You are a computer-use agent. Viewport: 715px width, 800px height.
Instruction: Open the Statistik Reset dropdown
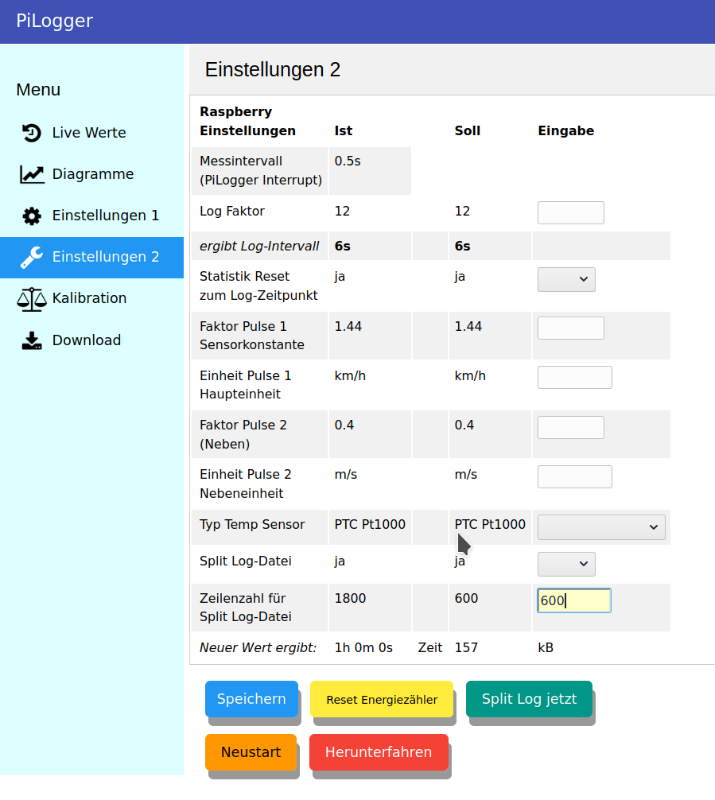pos(566,280)
